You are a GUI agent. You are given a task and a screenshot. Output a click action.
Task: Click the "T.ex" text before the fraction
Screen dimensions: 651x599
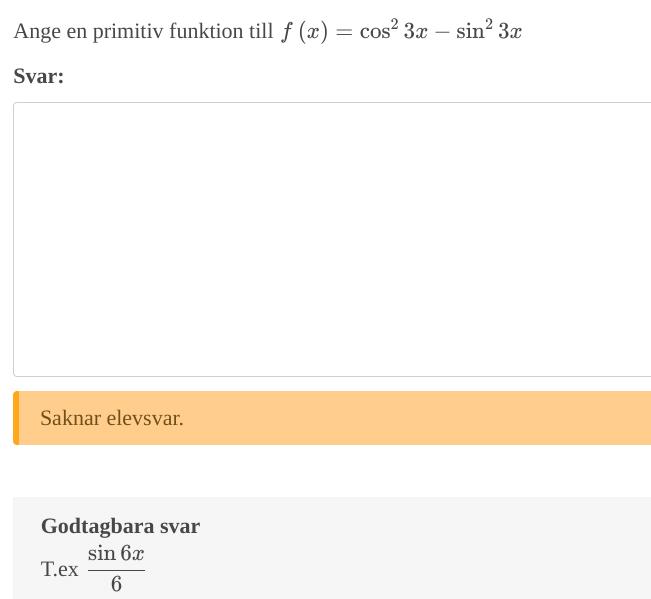[59, 569]
